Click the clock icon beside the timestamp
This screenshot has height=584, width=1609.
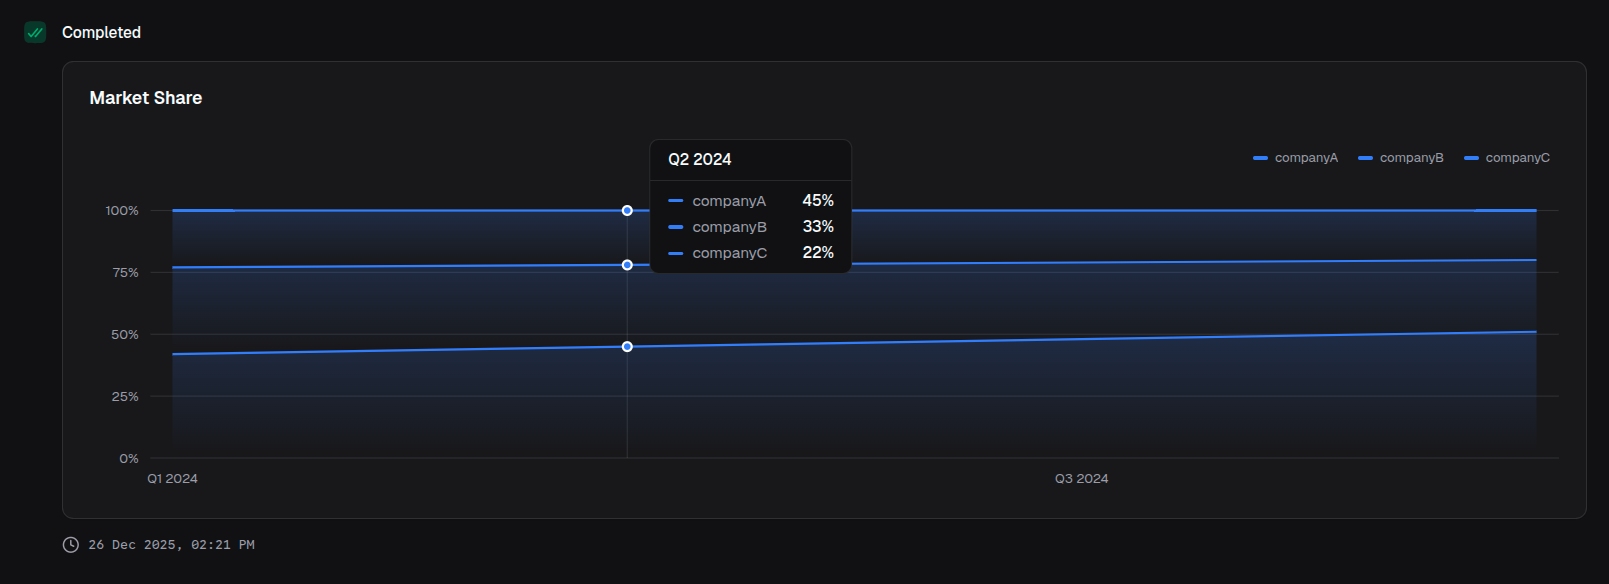71,545
